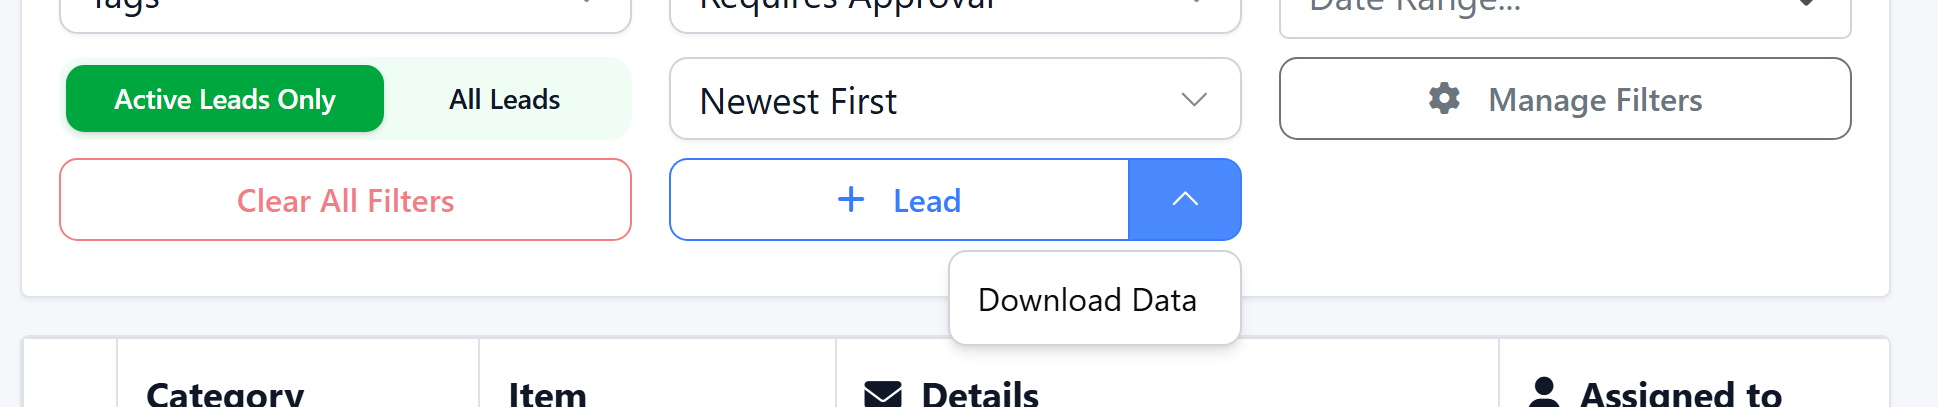Click the Assigned to column header text
Viewport: 1938px width, 407px height.
click(1680, 394)
